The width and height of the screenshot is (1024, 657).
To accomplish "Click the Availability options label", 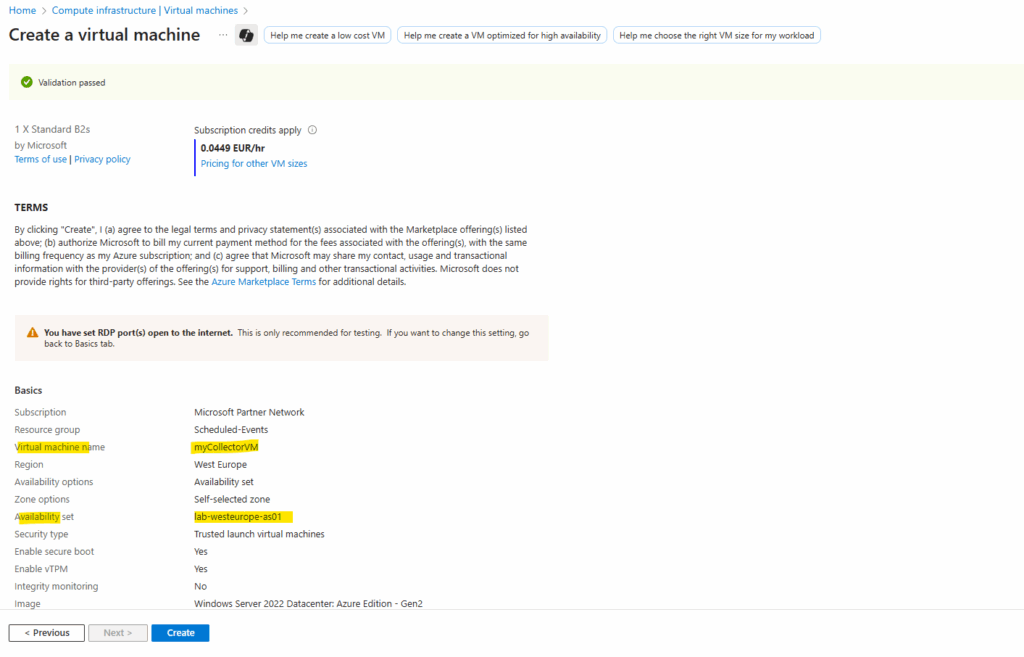I will (54, 482).
